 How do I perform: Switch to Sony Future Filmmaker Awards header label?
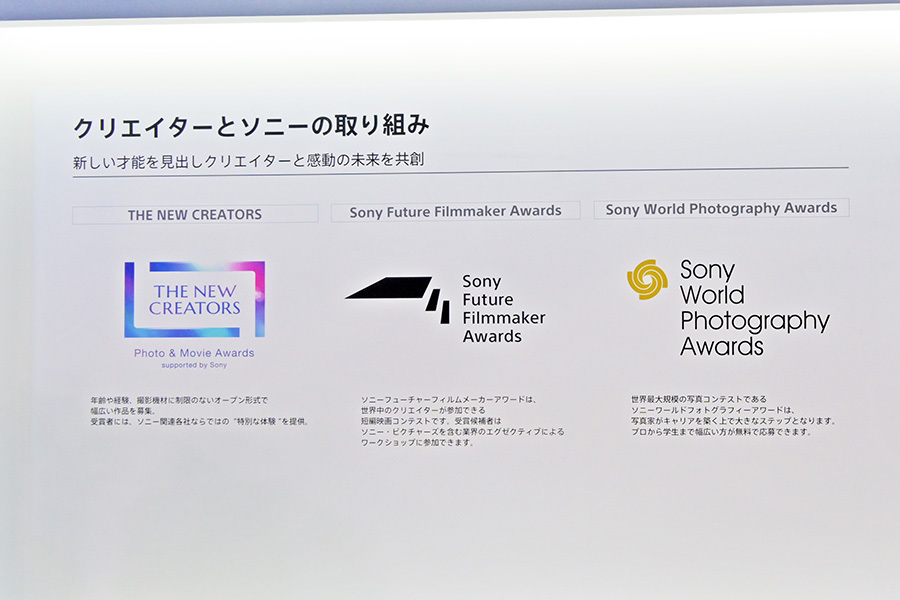pyautogui.click(x=455, y=211)
